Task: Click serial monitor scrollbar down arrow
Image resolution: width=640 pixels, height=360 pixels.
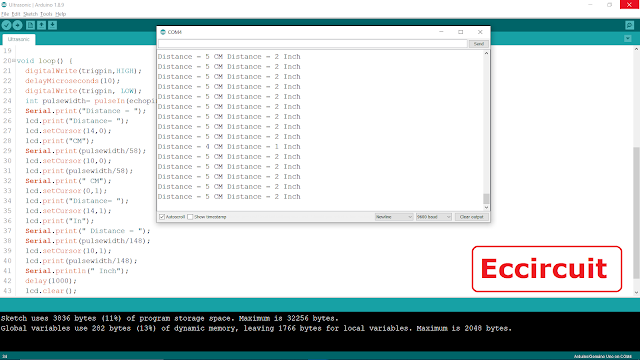Action: tap(486, 208)
